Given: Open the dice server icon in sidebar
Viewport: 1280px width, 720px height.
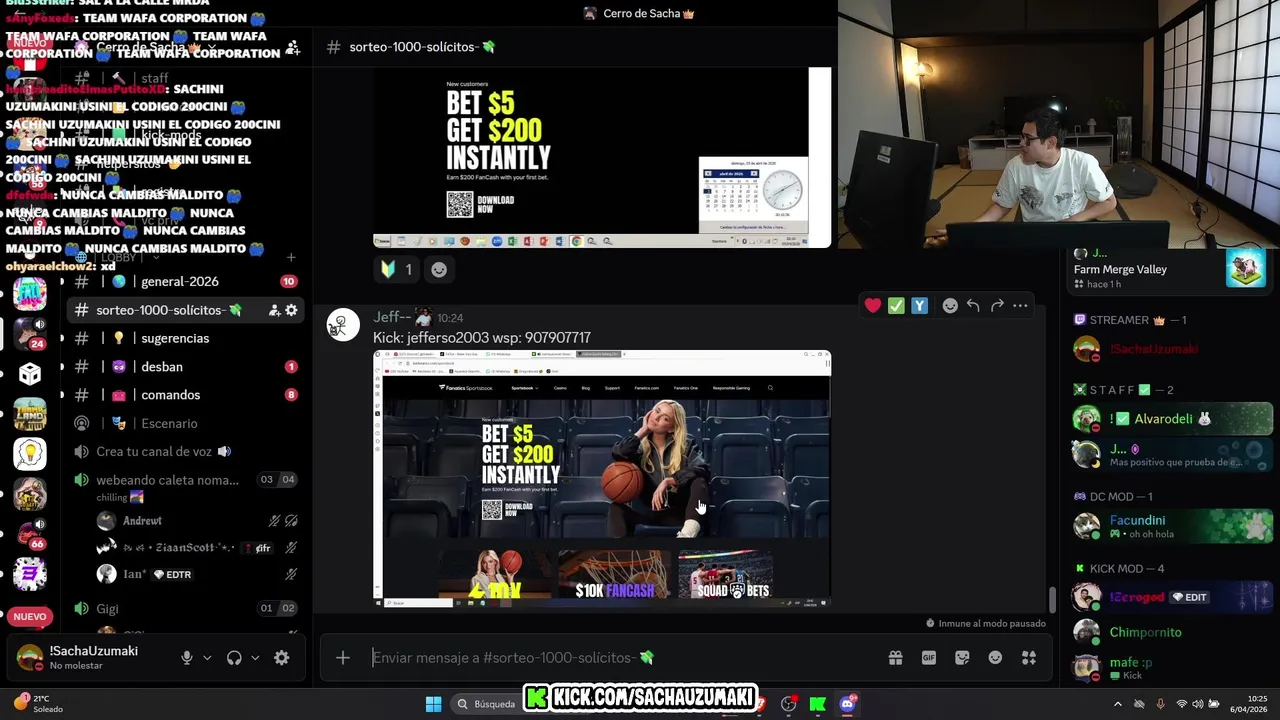Looking at the screenshot, I should [30, 374].
